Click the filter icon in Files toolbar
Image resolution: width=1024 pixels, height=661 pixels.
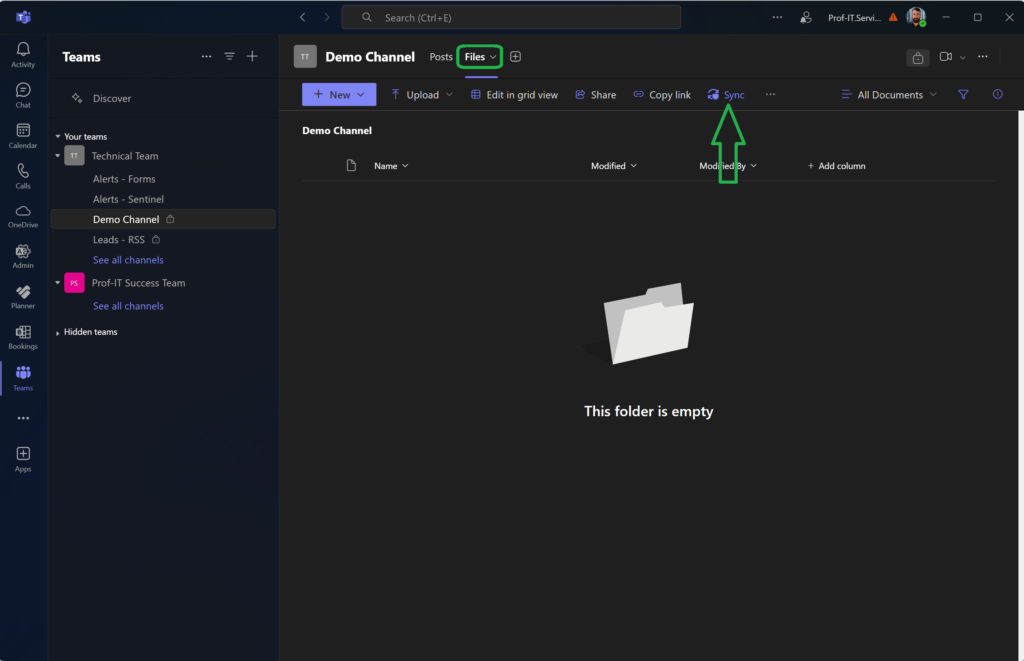[x=963, y=95]
